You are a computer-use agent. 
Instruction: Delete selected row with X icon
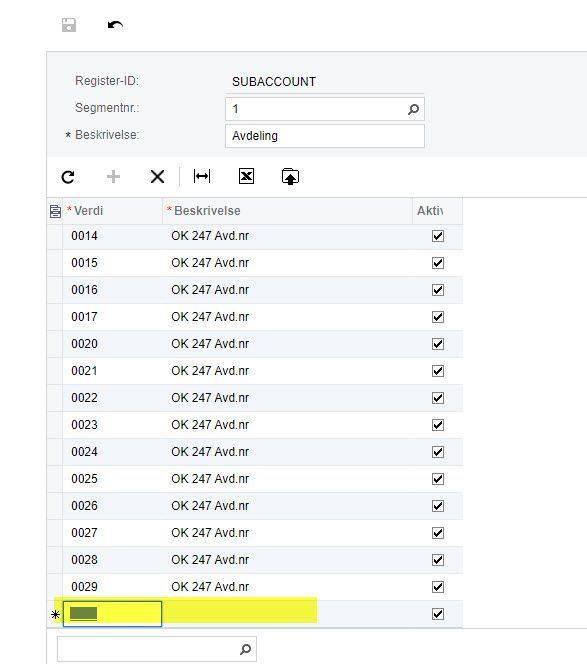[x=158, y=177]
